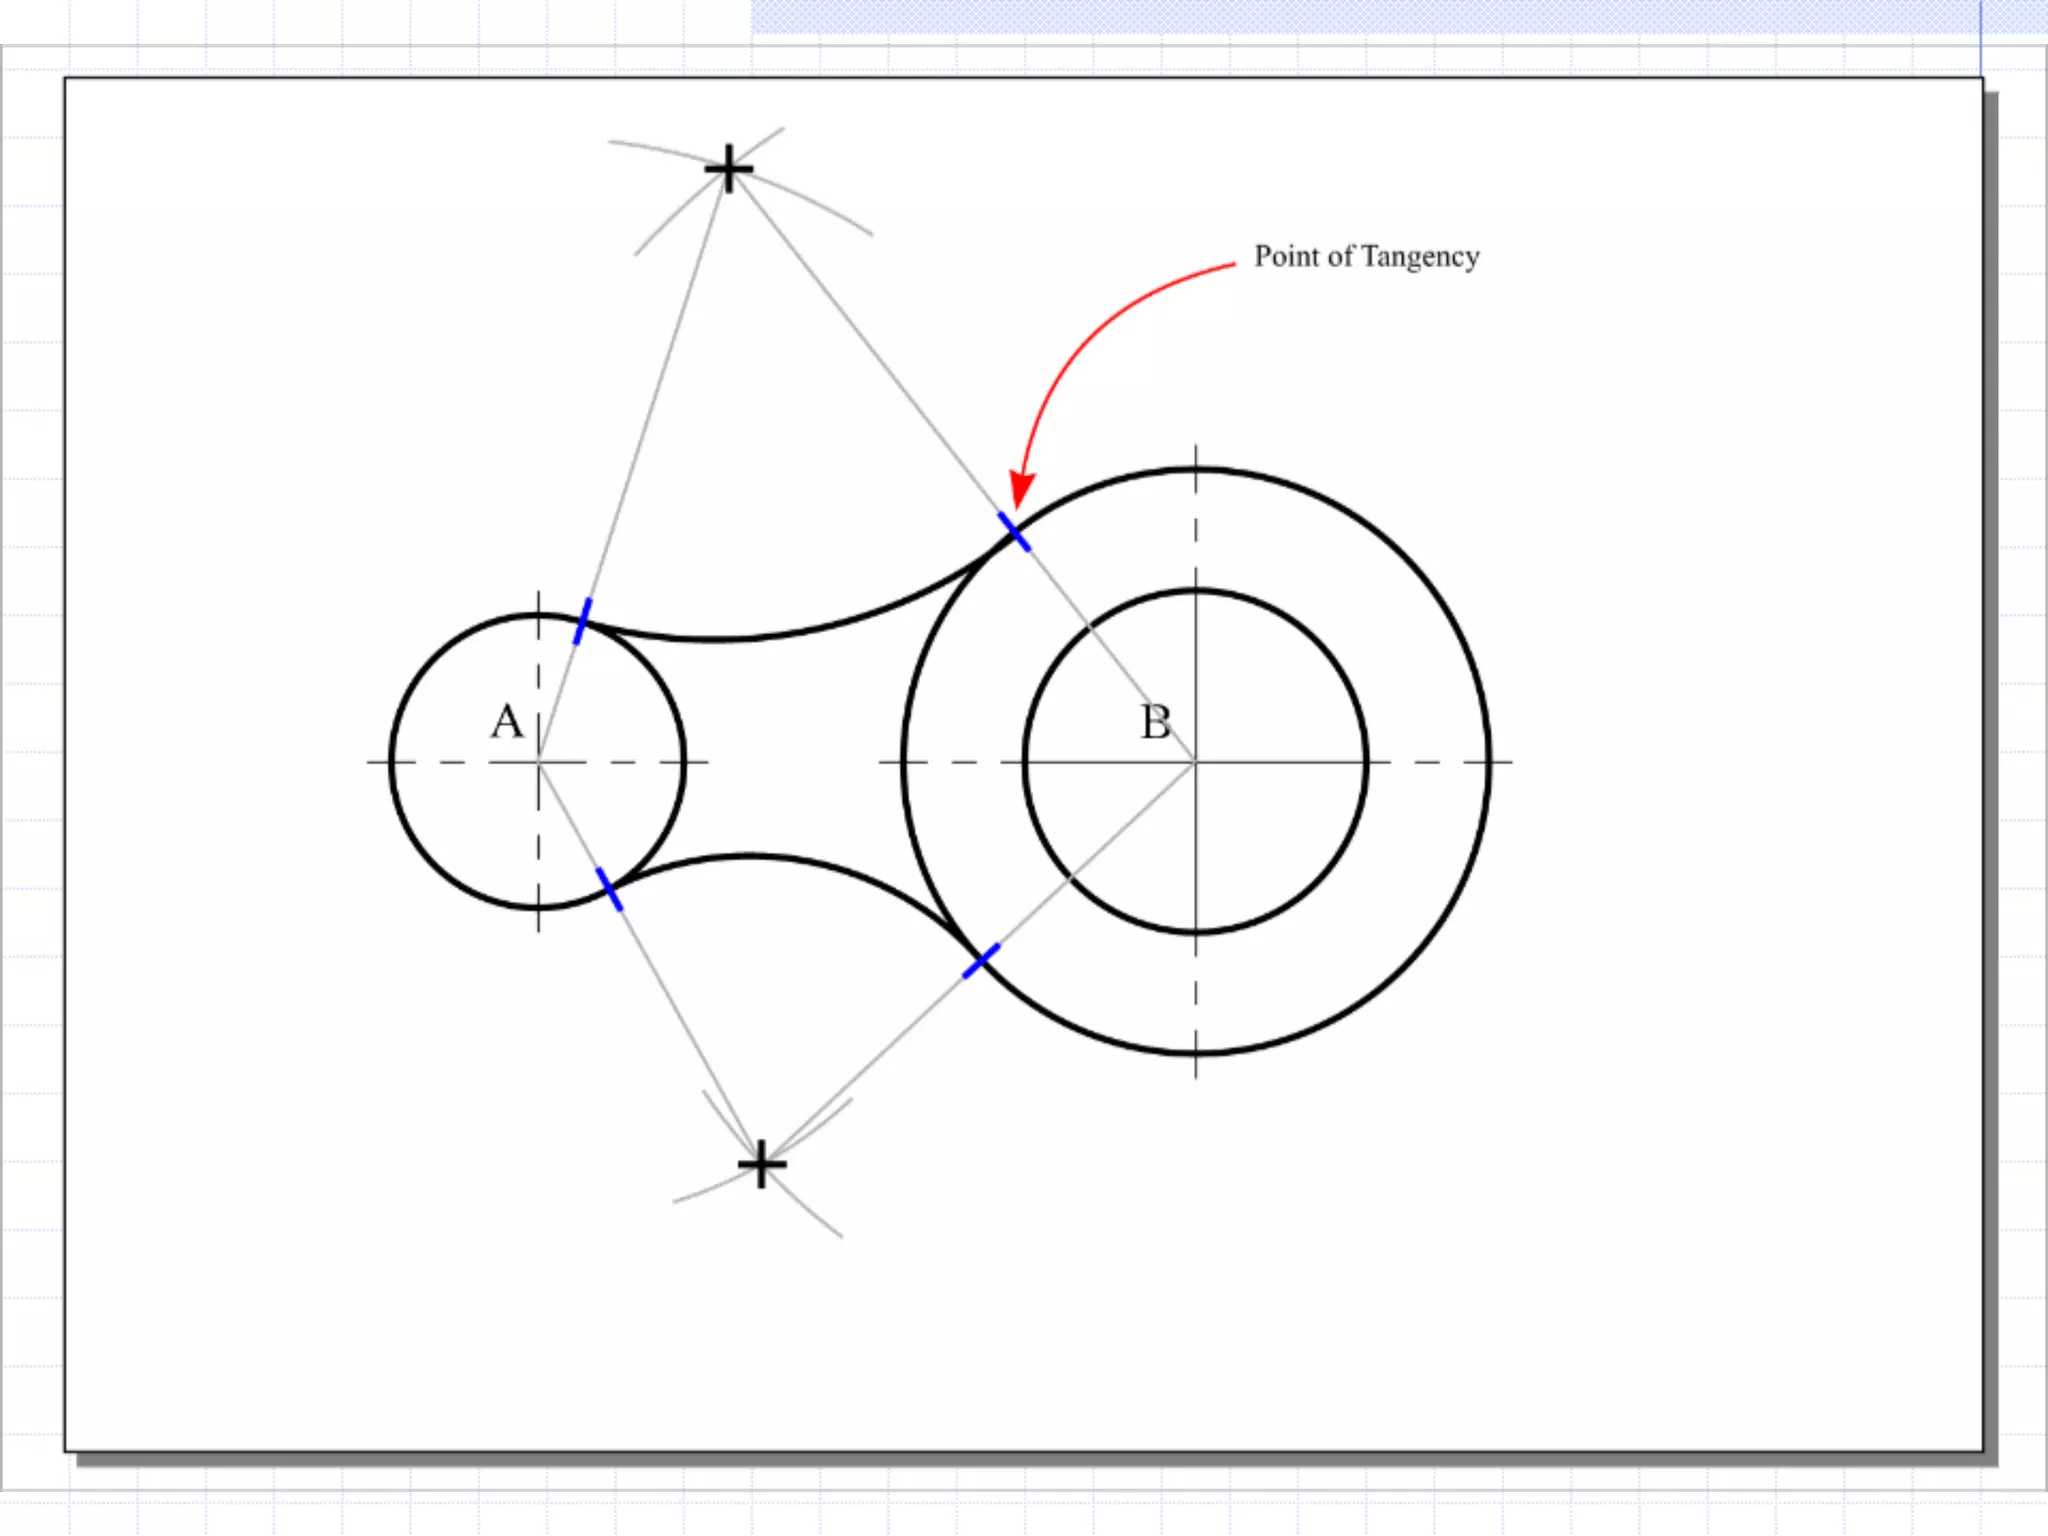The width and height of the screenshot is (2048, 1536).
Task: Click the lower cross mark arc center
Action: (762, 1164)
